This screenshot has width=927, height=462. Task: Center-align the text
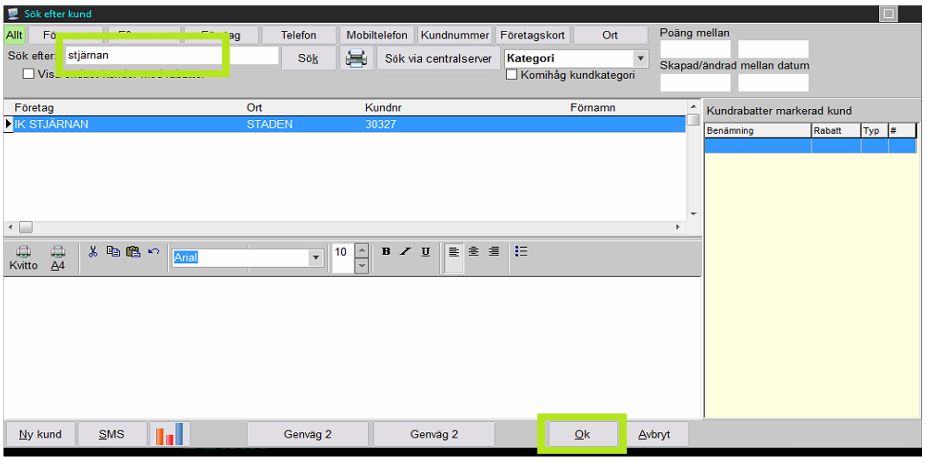(474, 252)
